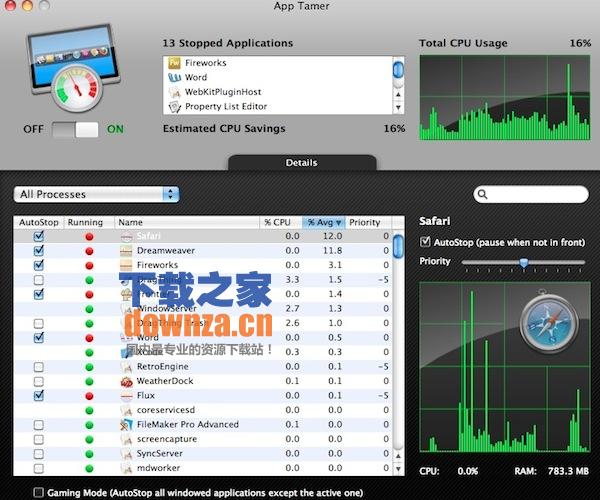600x500 pixels.
Task: Click the mdworker process icon
Action: click(x=126, y=468)
